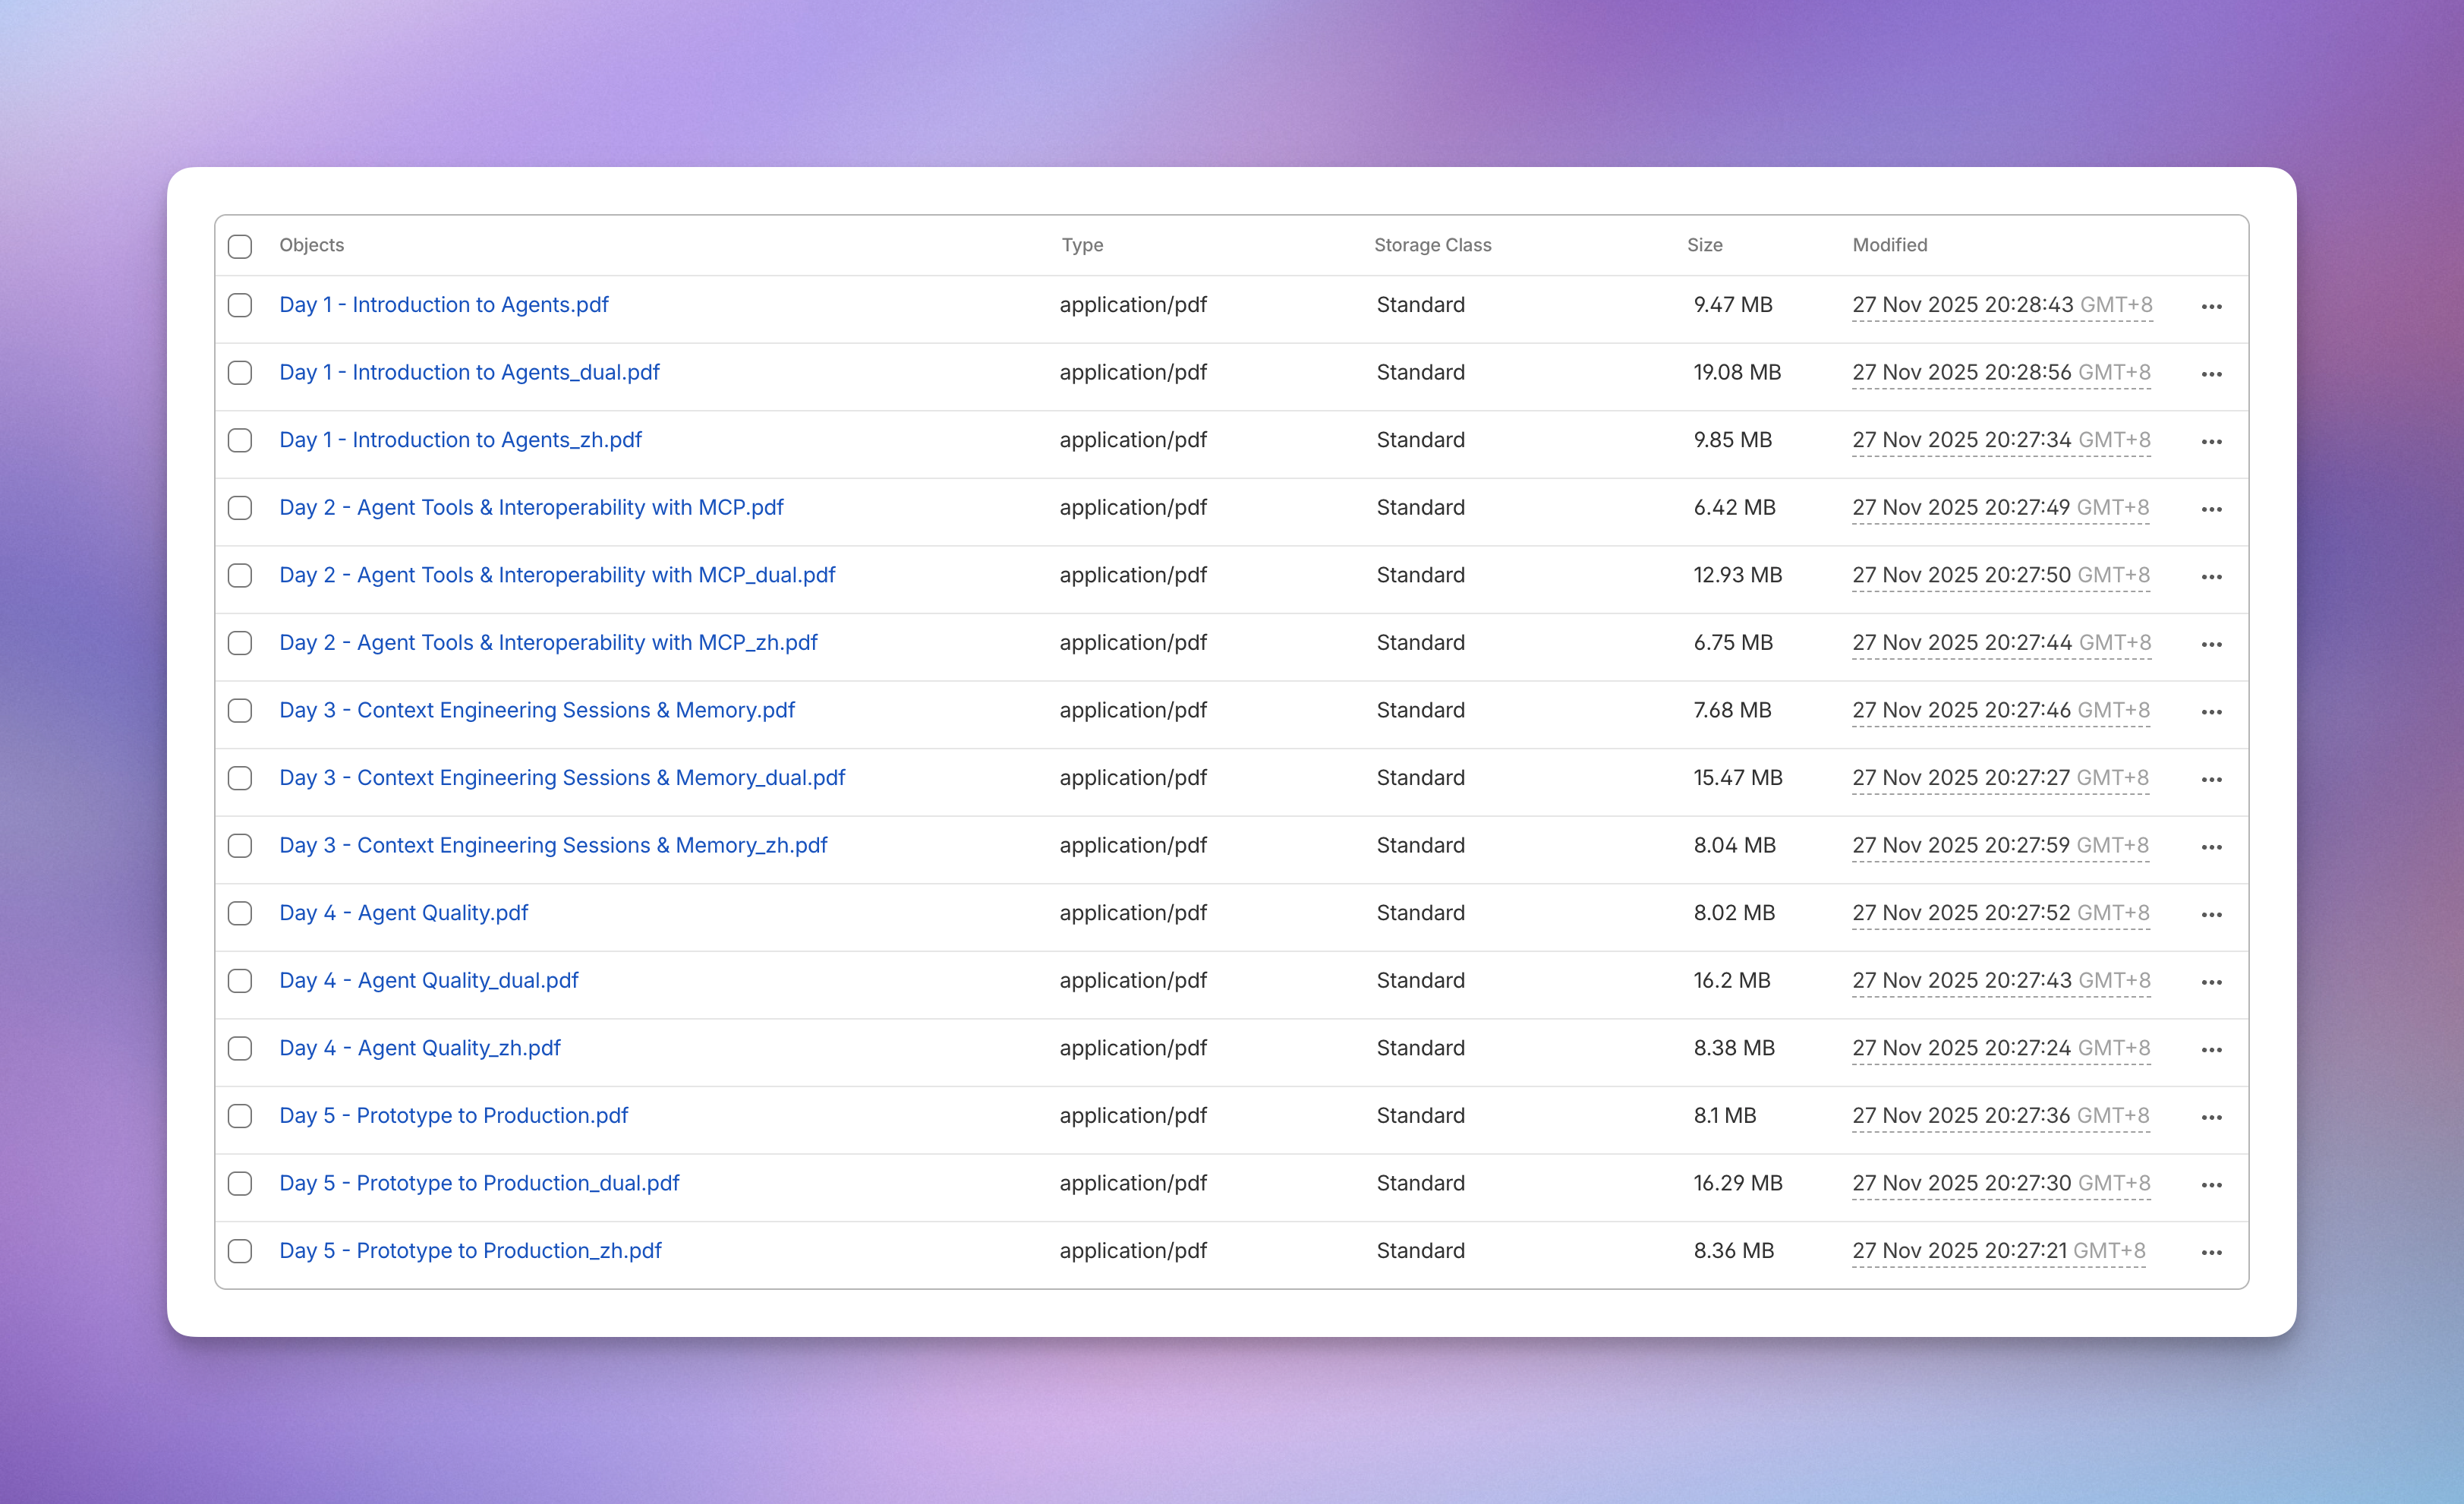The image size is (2464, 1504).
Task: Open the Day 4 - Agent Quality_dual.pdf link
Action: pos(428,981)
